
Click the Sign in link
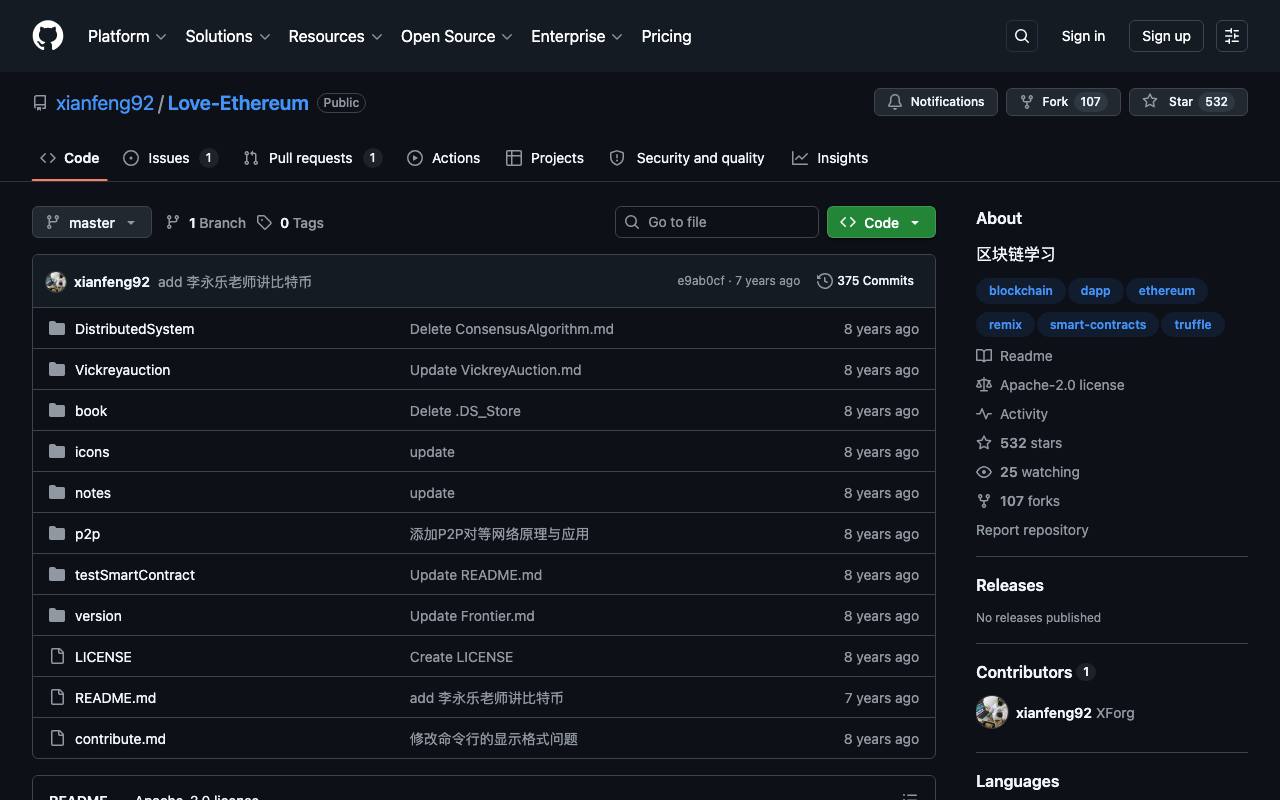[x=1083, y=36]
